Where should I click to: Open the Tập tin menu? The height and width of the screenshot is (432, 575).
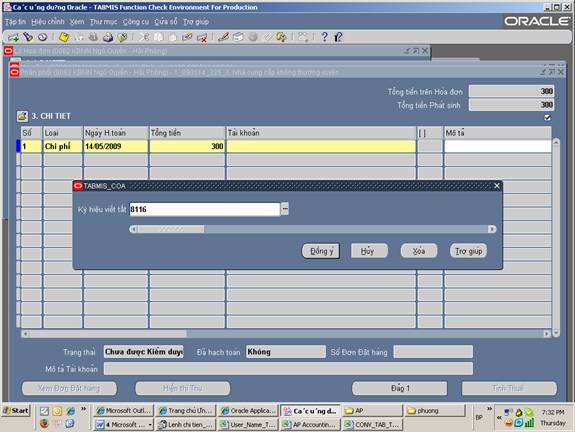(15, 22)
